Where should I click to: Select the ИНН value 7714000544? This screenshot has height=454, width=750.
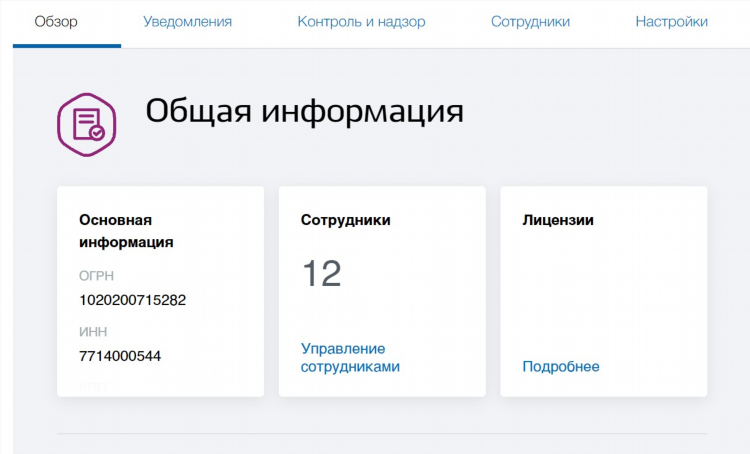click(120, 356)
